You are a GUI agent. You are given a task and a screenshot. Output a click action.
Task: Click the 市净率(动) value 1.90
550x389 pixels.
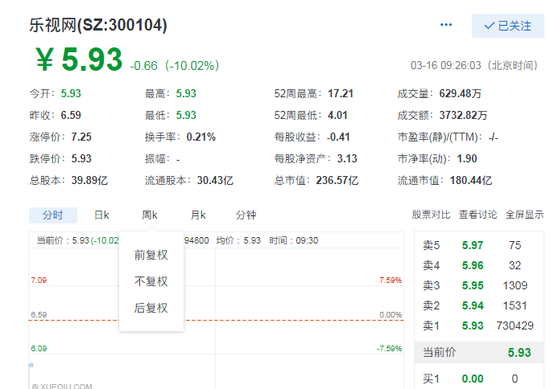[467, 159]
